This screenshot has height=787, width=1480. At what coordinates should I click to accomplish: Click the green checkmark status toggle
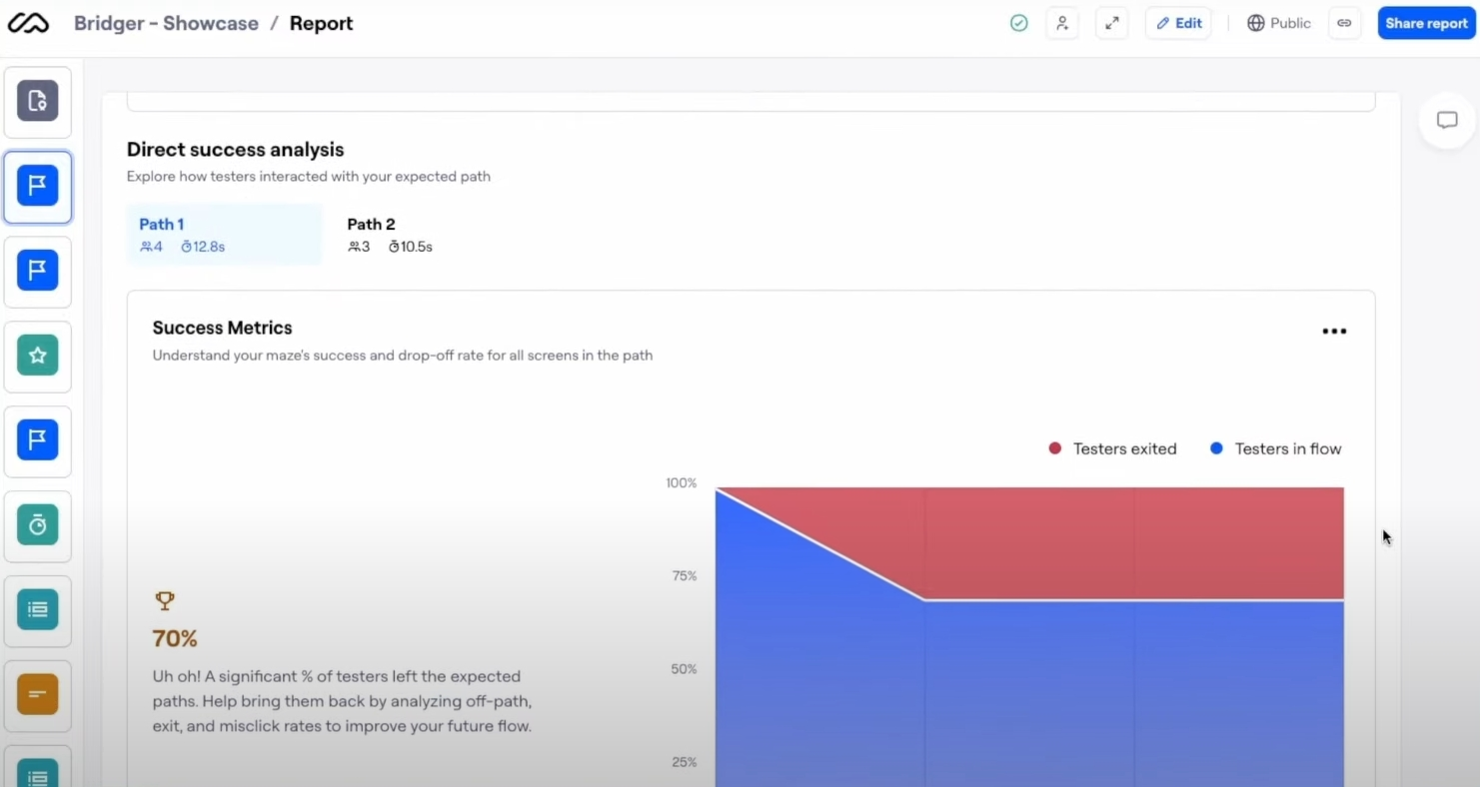1019,22
